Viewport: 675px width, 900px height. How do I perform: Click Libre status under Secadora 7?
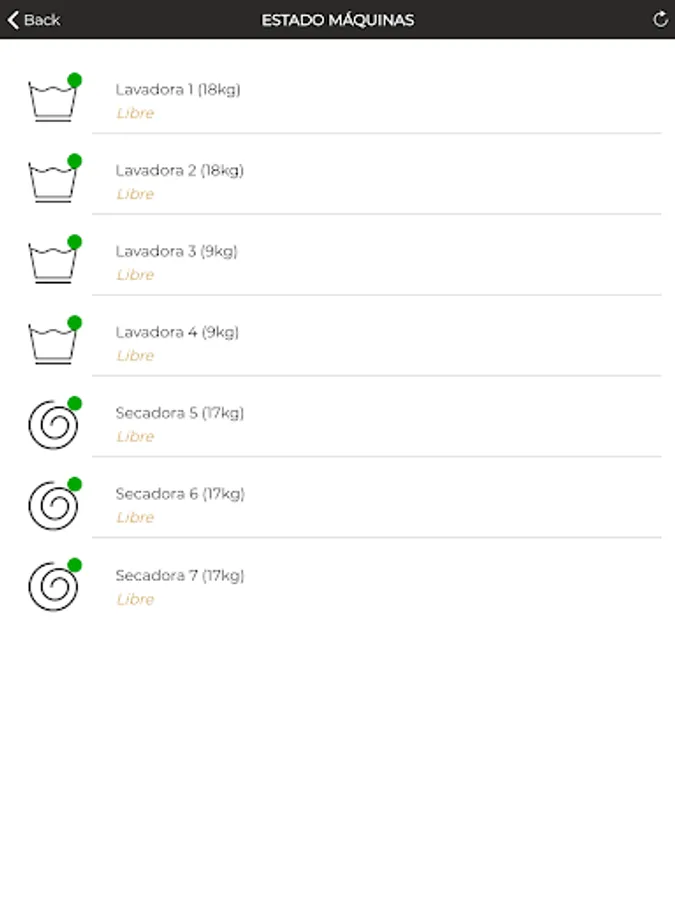(x=135, y=599)
